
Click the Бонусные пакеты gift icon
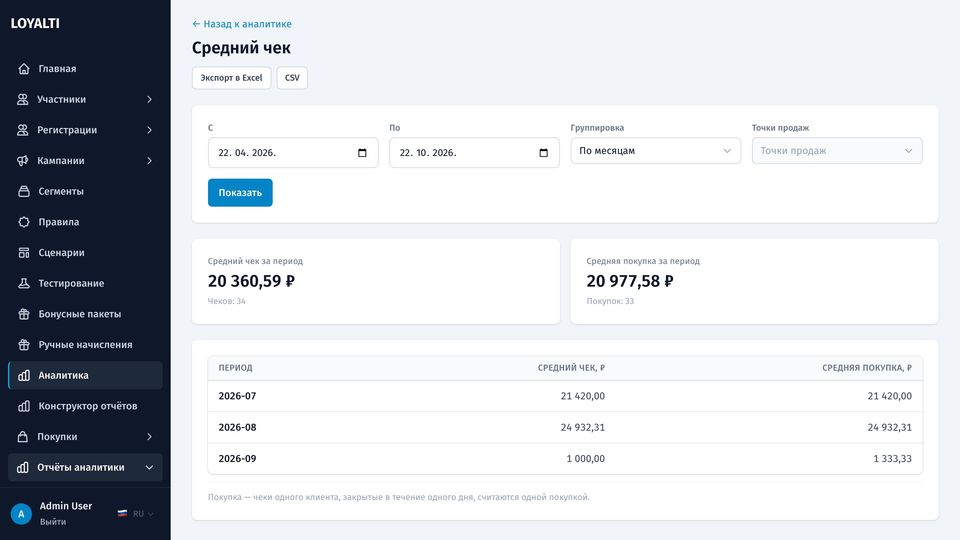[24, 313]
